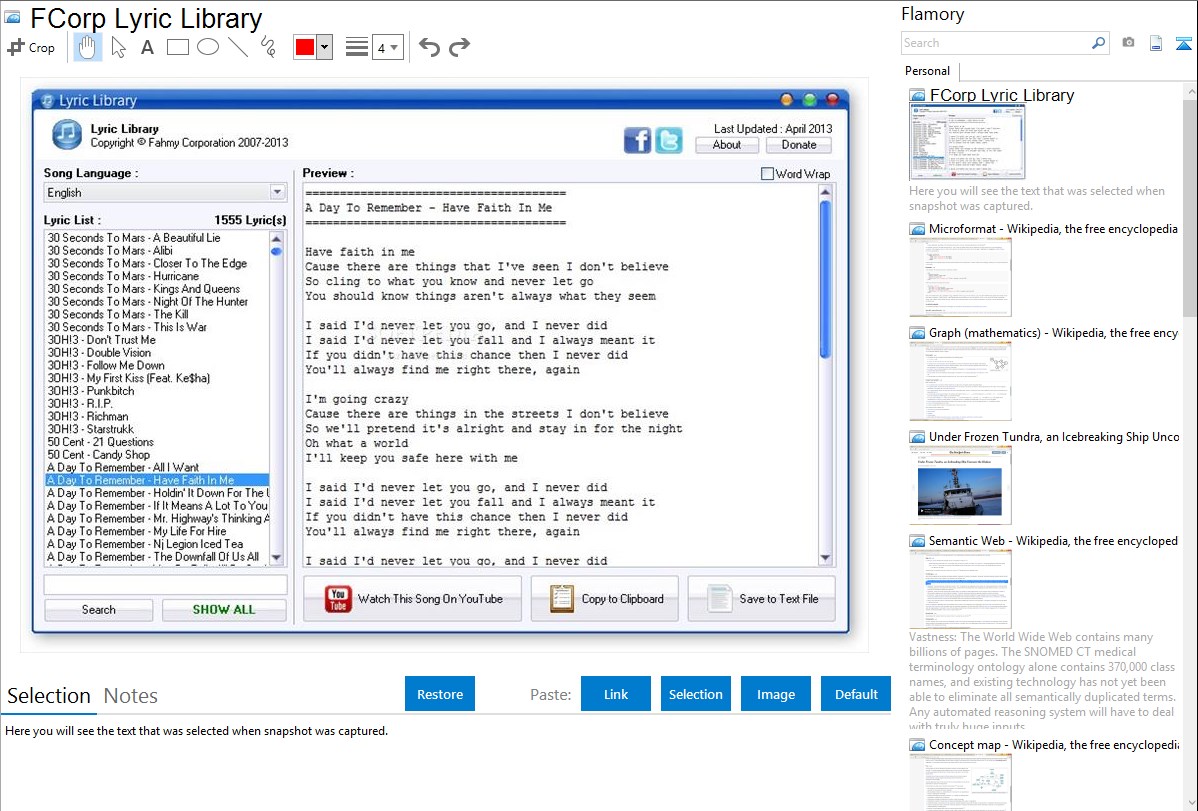Click the Default paste button
Viewport: 1198px width, 811px height.
[856, 694]
